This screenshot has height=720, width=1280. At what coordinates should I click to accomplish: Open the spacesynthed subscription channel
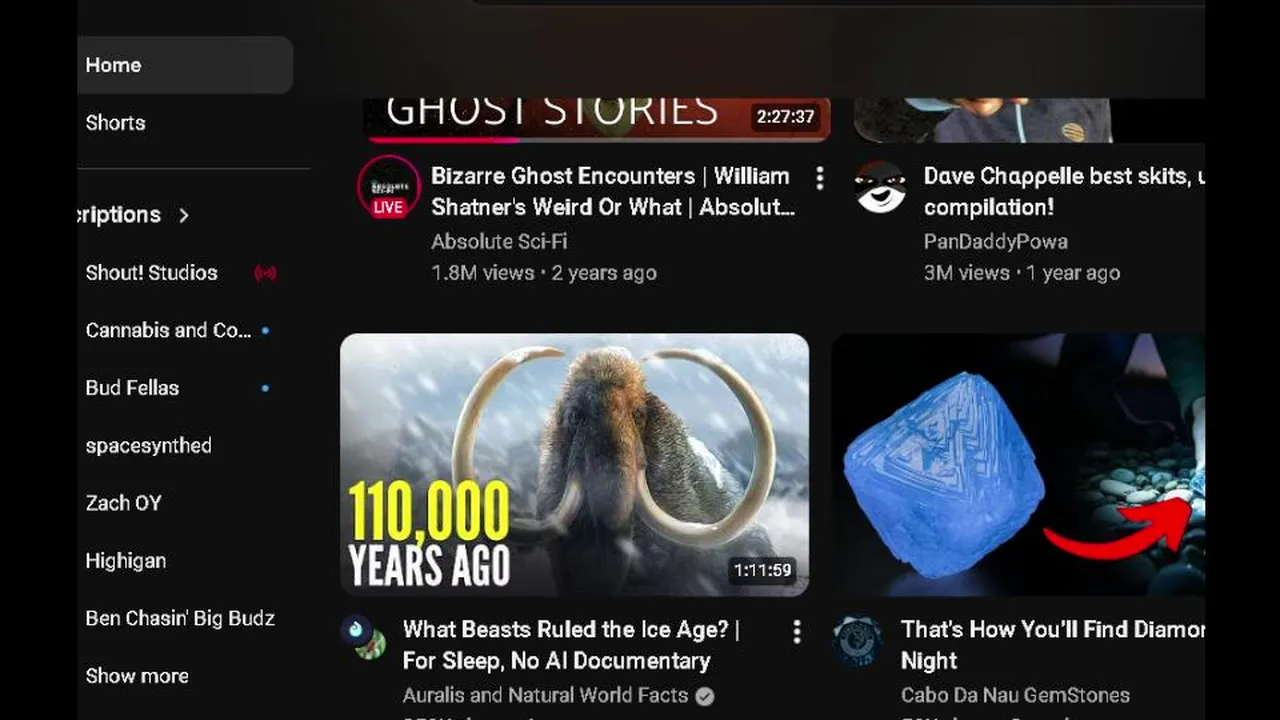pyautogui.click(x=148, y=446)
